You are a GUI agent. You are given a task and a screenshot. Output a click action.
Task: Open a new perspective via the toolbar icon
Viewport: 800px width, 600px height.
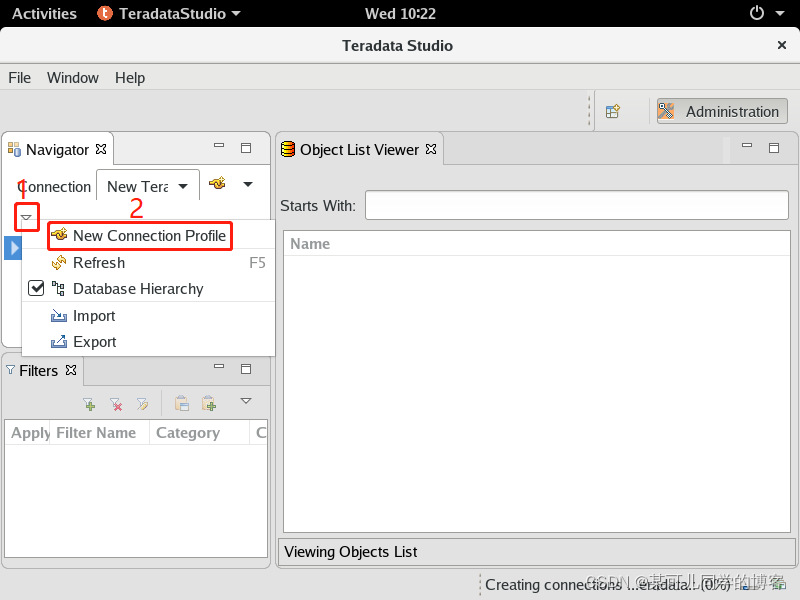click(x=615, y=110)
